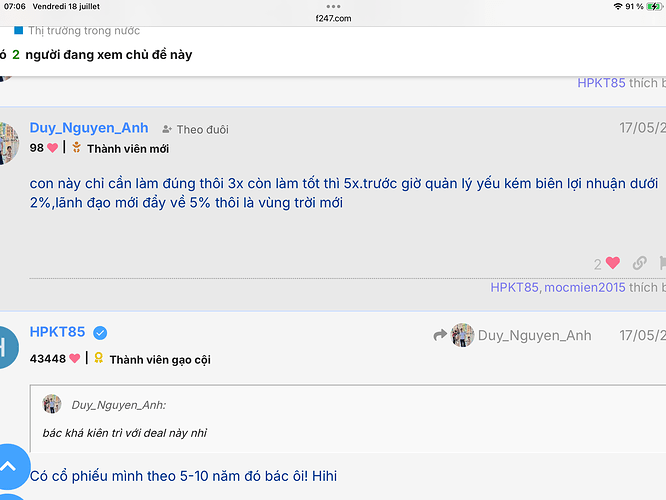
Task: Click the gold veteran member badge icon
Action: 98,358
